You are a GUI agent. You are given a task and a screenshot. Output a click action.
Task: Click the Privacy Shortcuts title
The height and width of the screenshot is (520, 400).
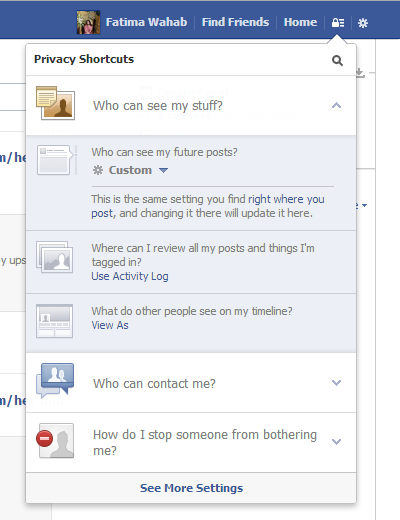[84, 59]
